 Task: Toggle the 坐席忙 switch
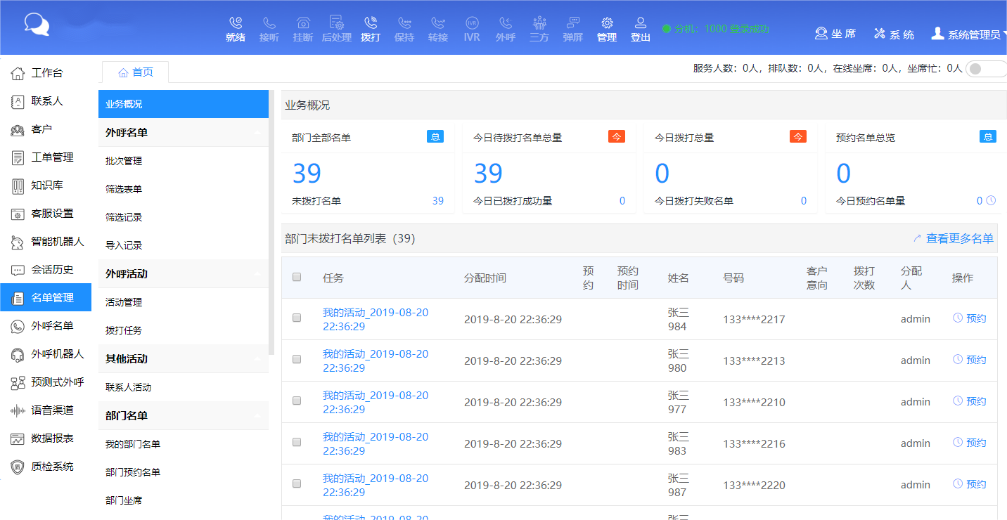click(x=985, y=69)
